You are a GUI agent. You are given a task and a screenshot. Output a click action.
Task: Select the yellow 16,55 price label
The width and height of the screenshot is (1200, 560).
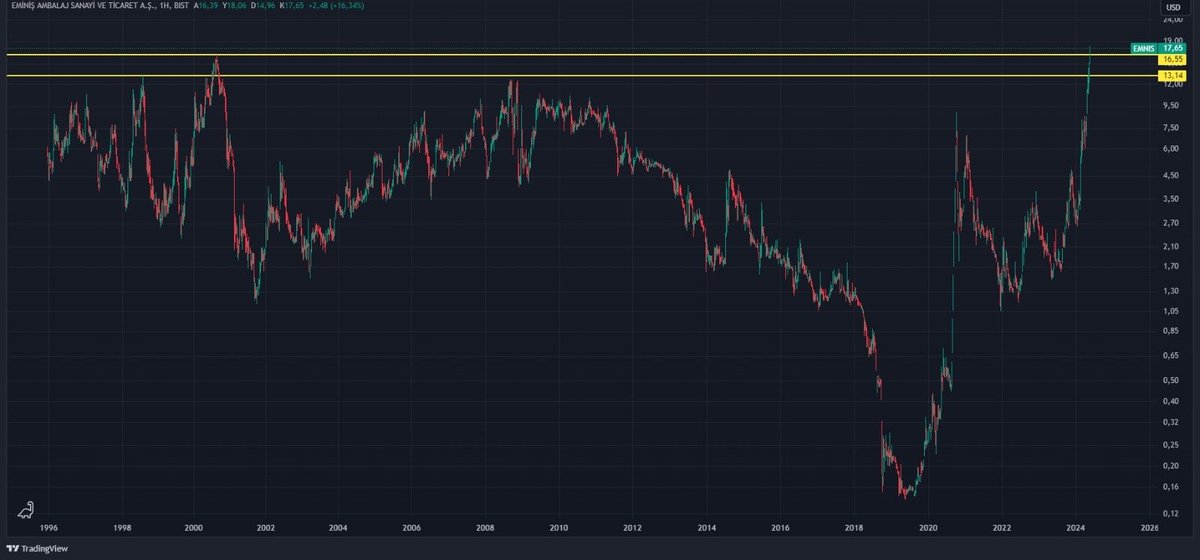pos(1173,60)
